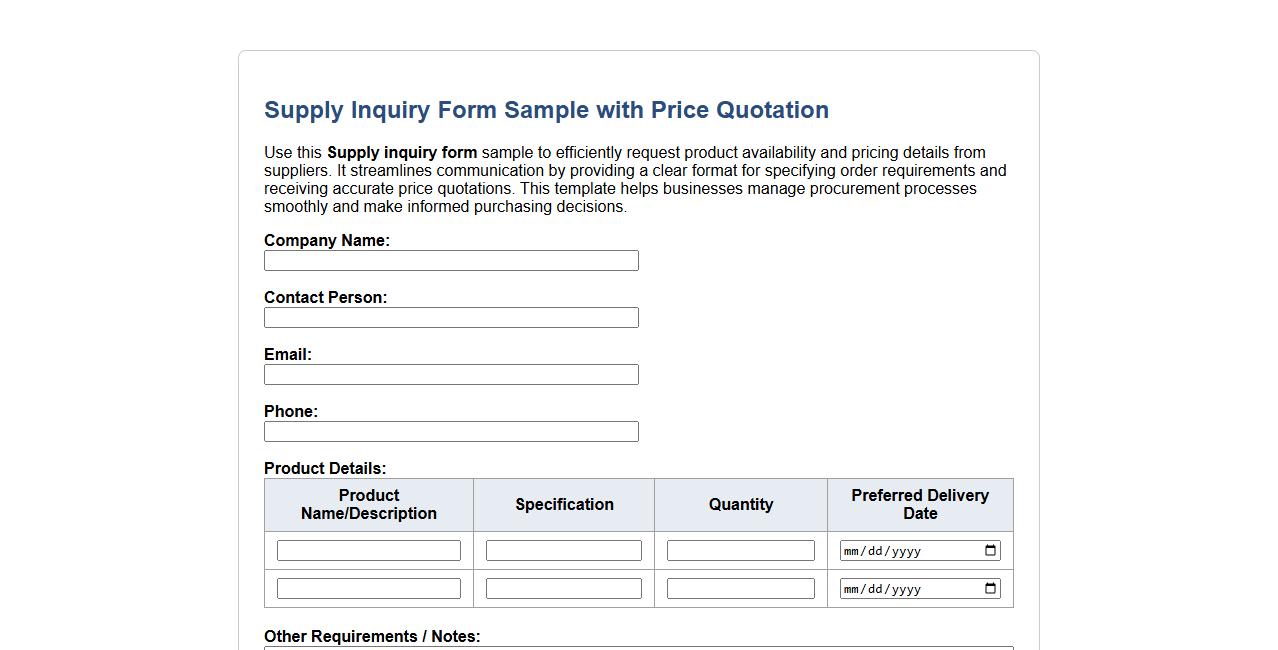Open the calendar picker for the second delivery date
This screenshot has height=650, width=1278.
[989, 588]
